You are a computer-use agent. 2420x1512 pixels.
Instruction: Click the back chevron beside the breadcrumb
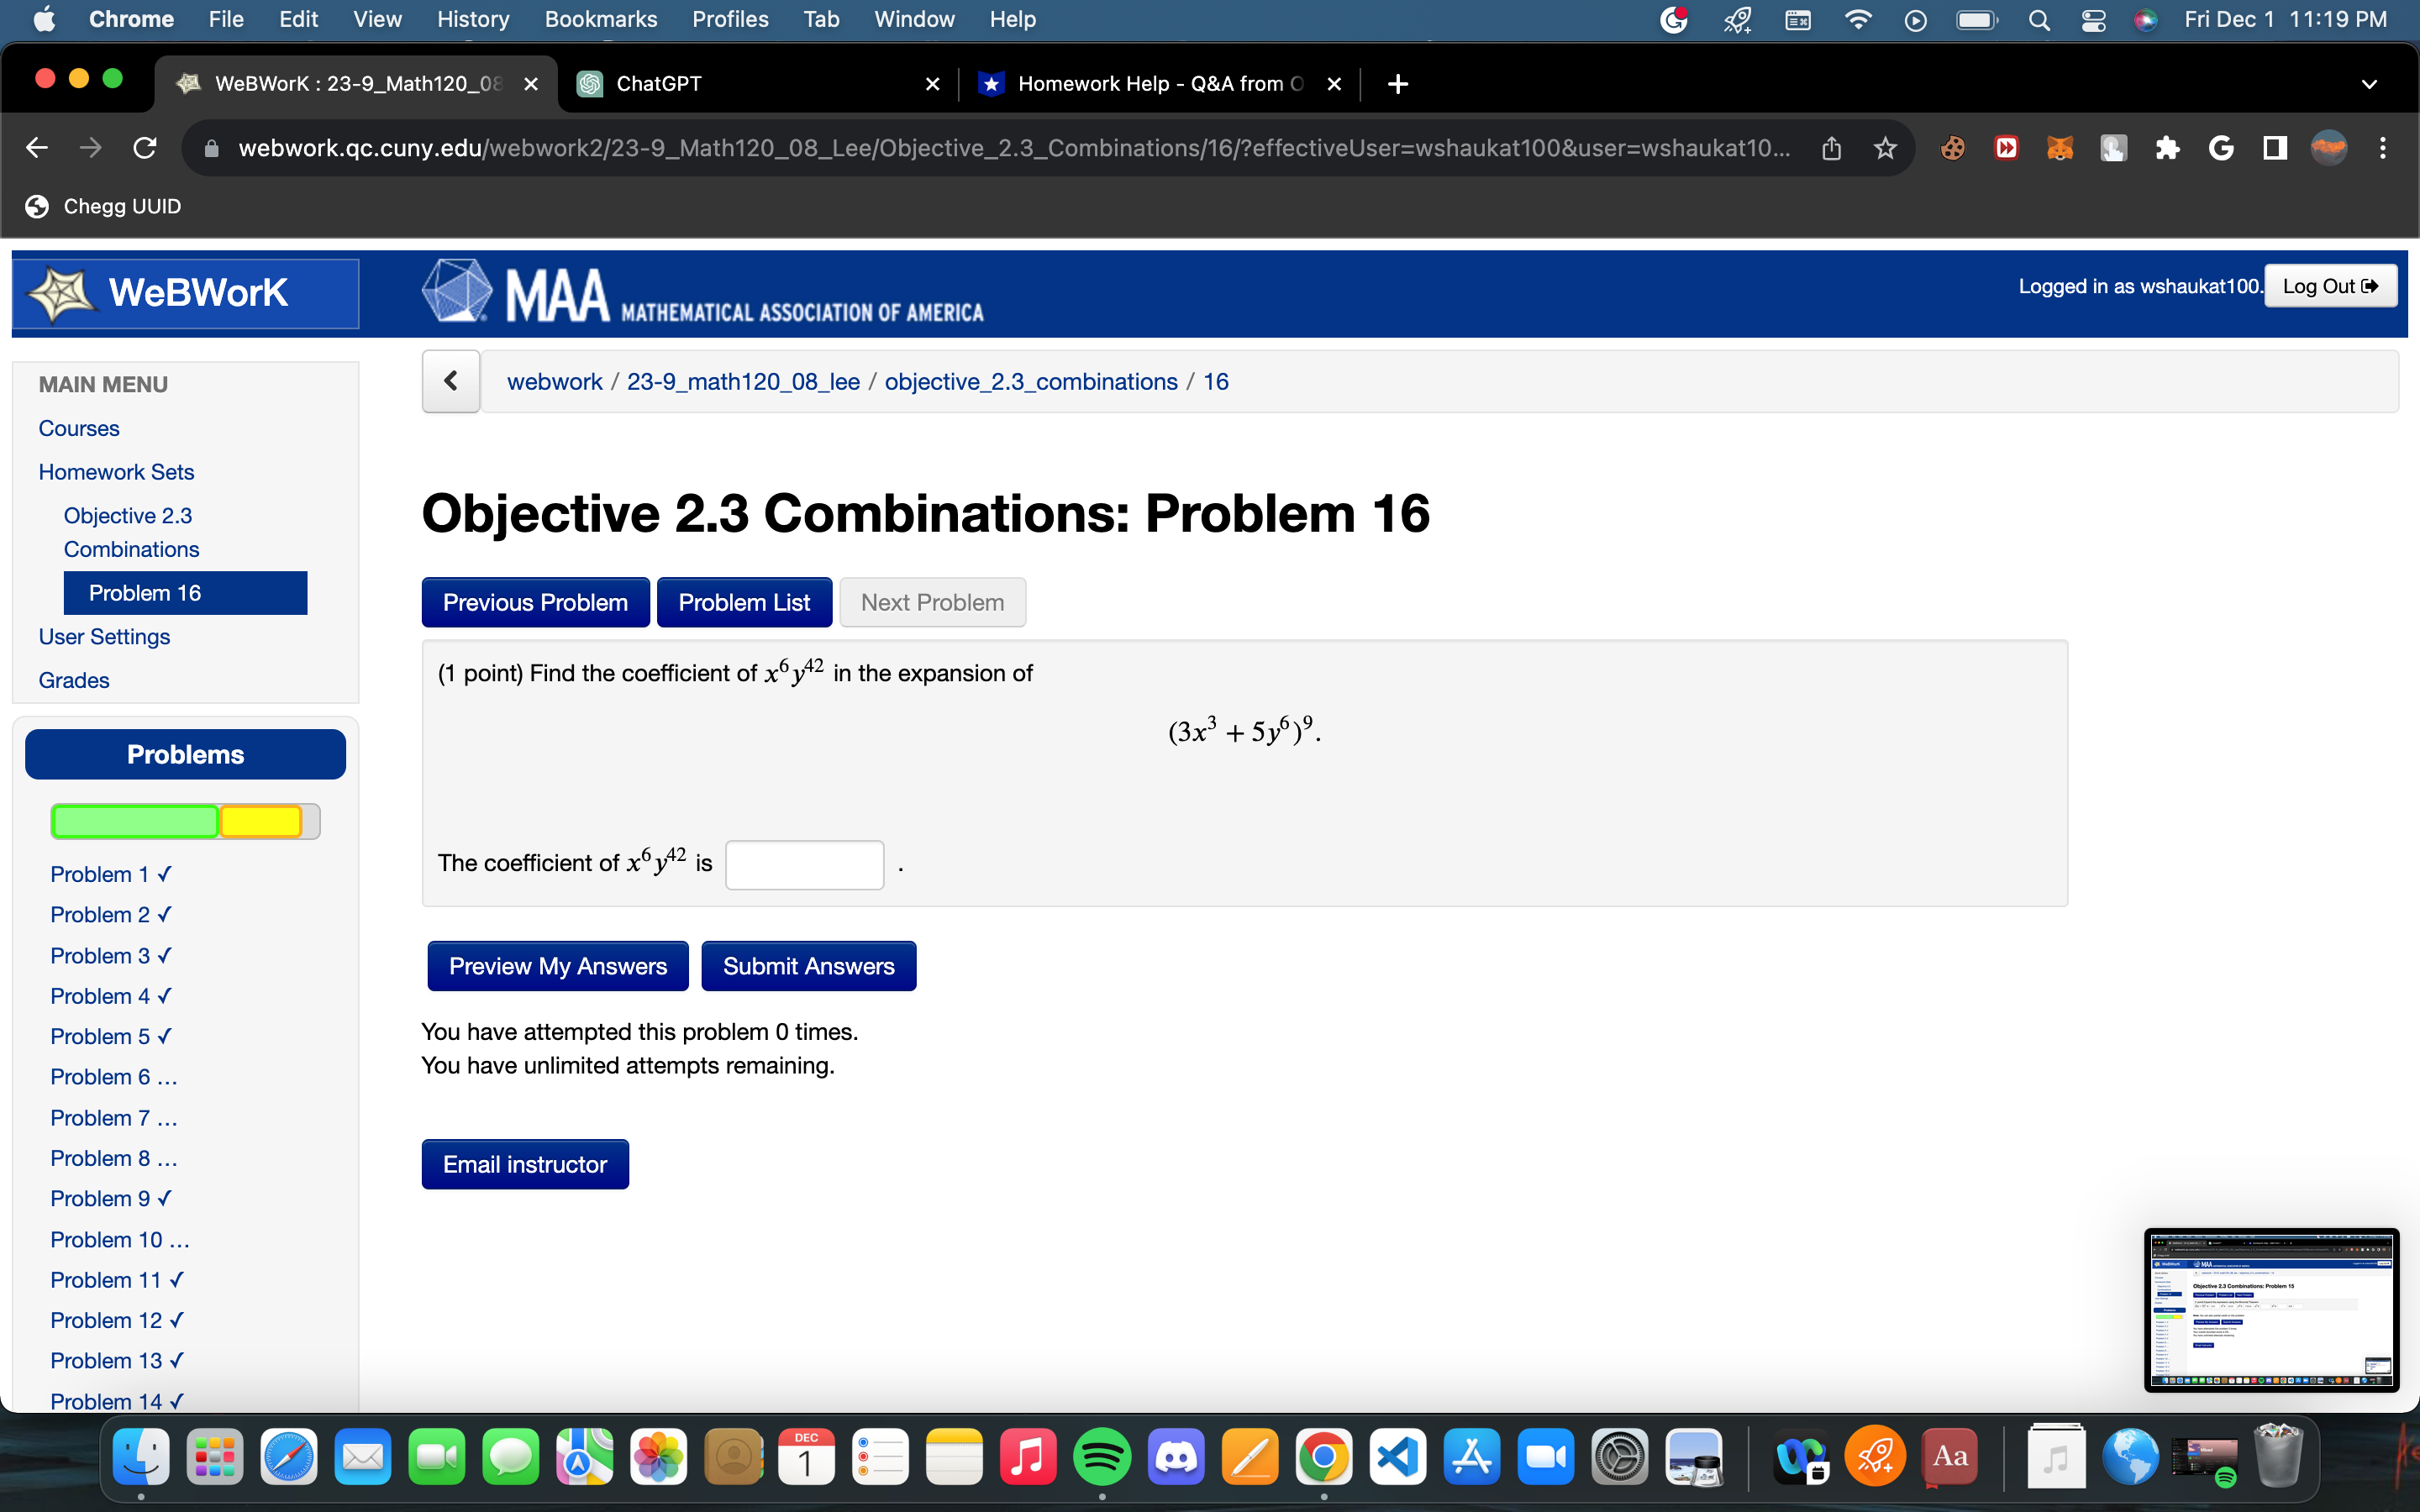[x=451, y=381]
